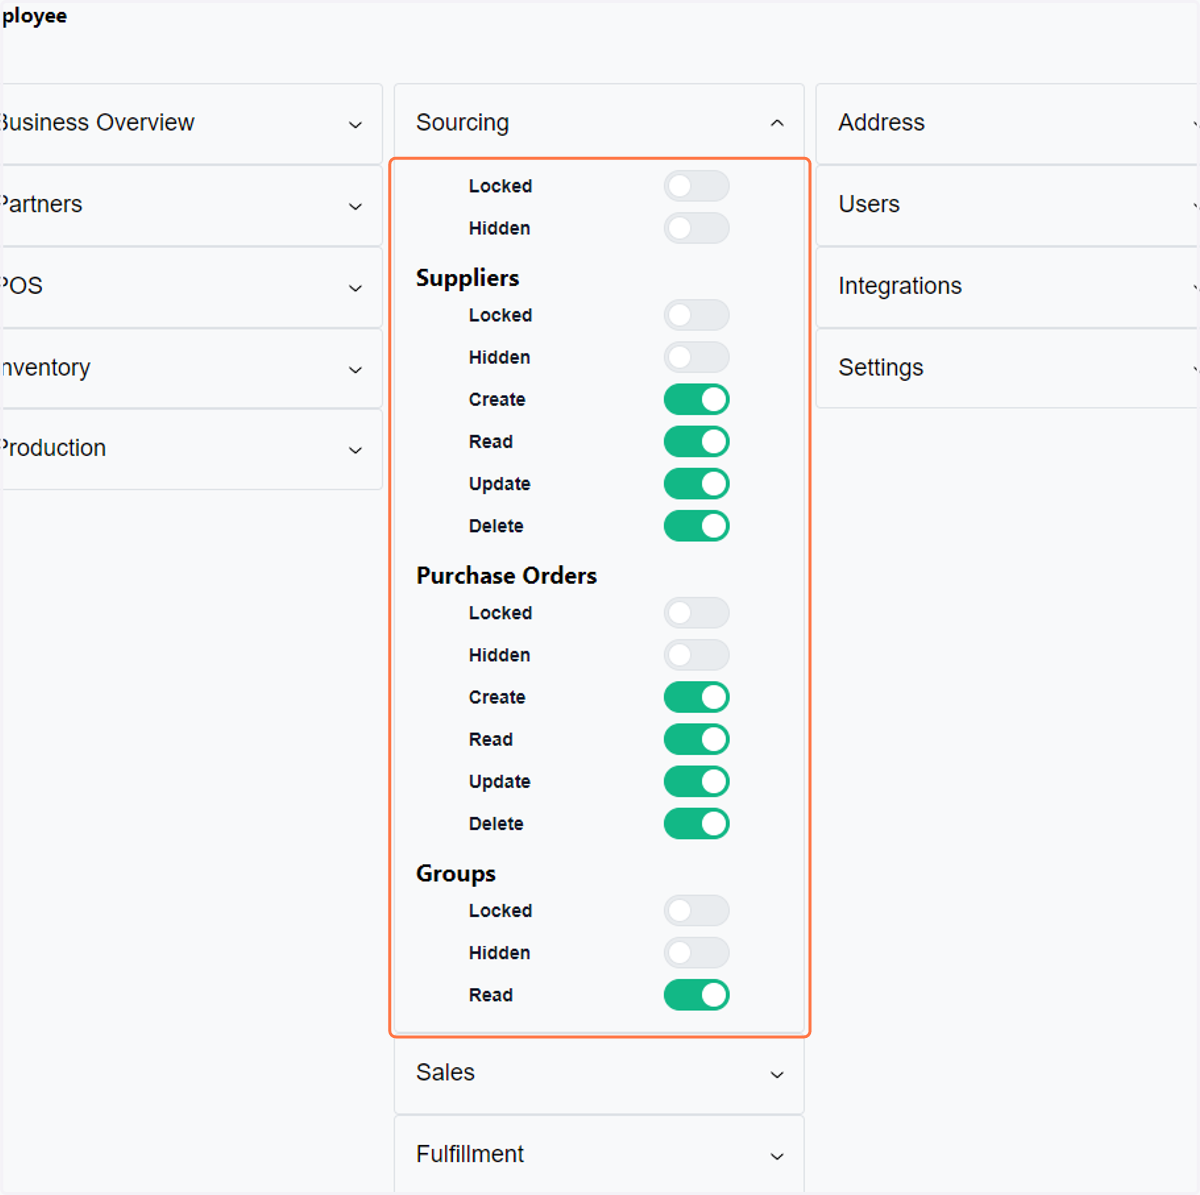Toggle the top Sourcing Locked switch
1200x1195 pixels.
(x=697, y=186)
